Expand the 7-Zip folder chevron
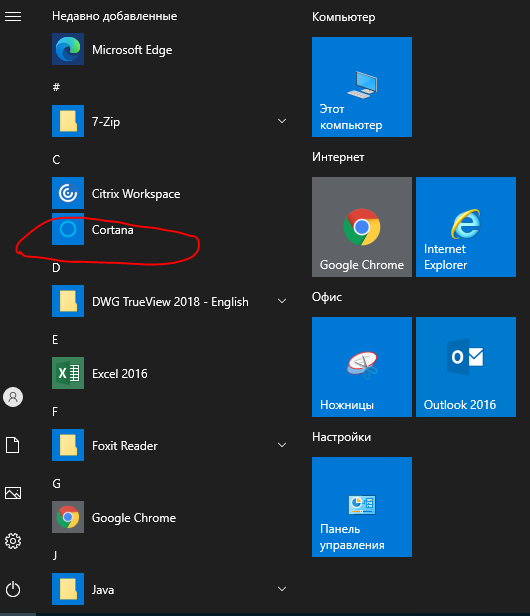The image size is (530, 616). click(282, 121)
